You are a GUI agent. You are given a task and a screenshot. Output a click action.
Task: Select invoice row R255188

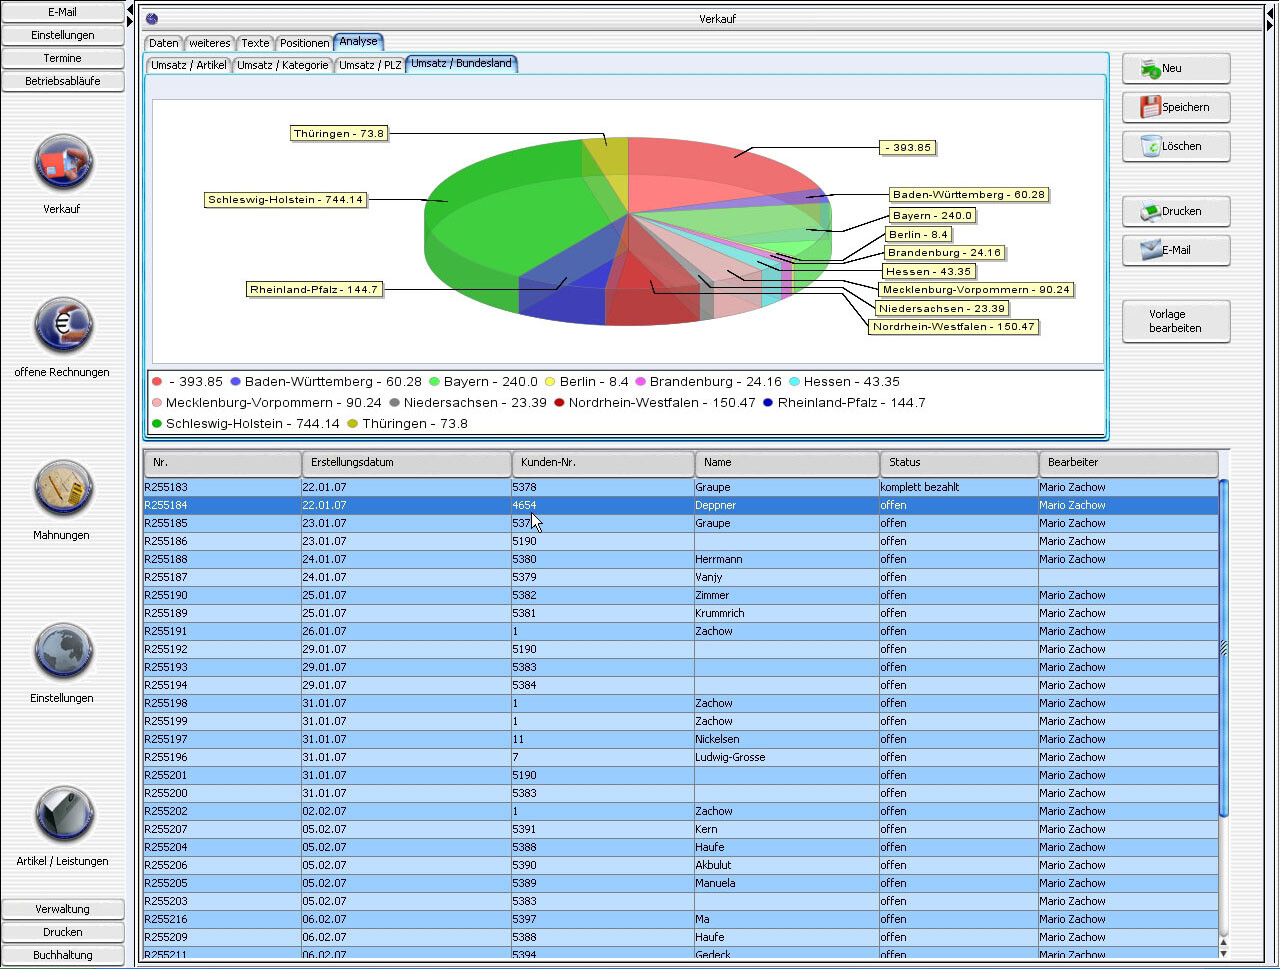(681, 559)
